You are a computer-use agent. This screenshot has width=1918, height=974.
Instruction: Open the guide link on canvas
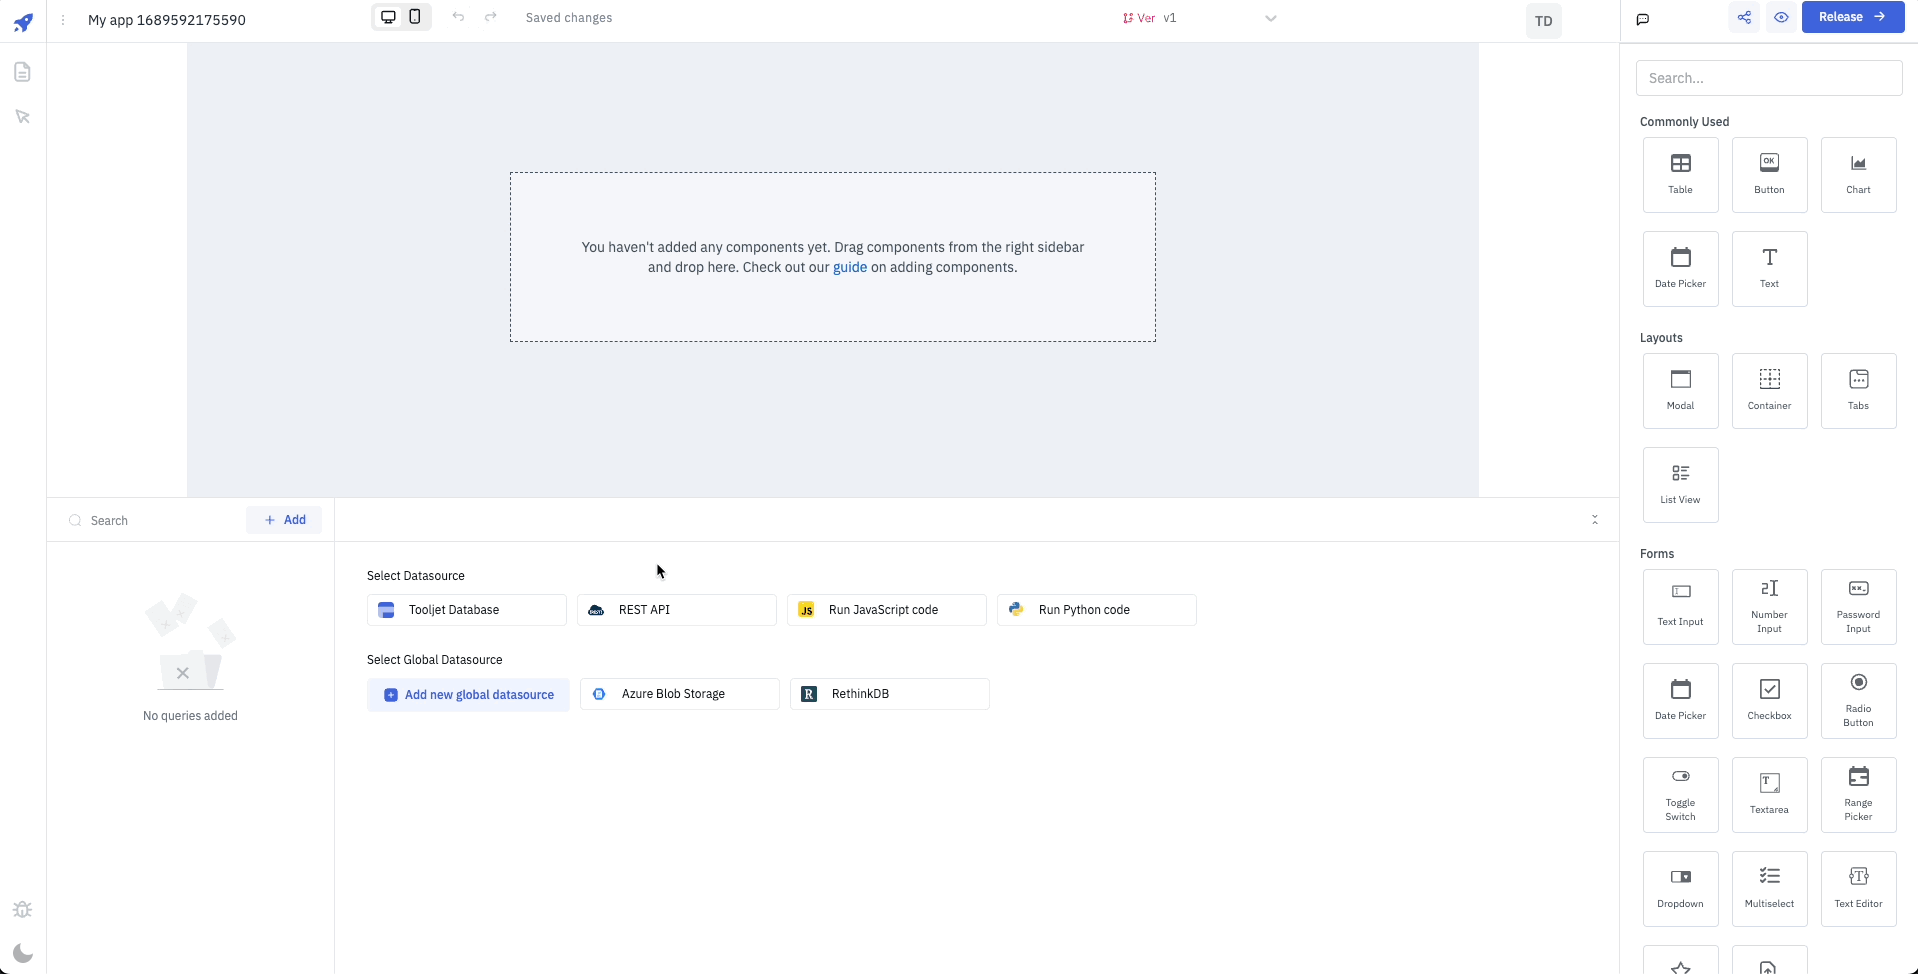pyautogui.click(x=850, y=268)
